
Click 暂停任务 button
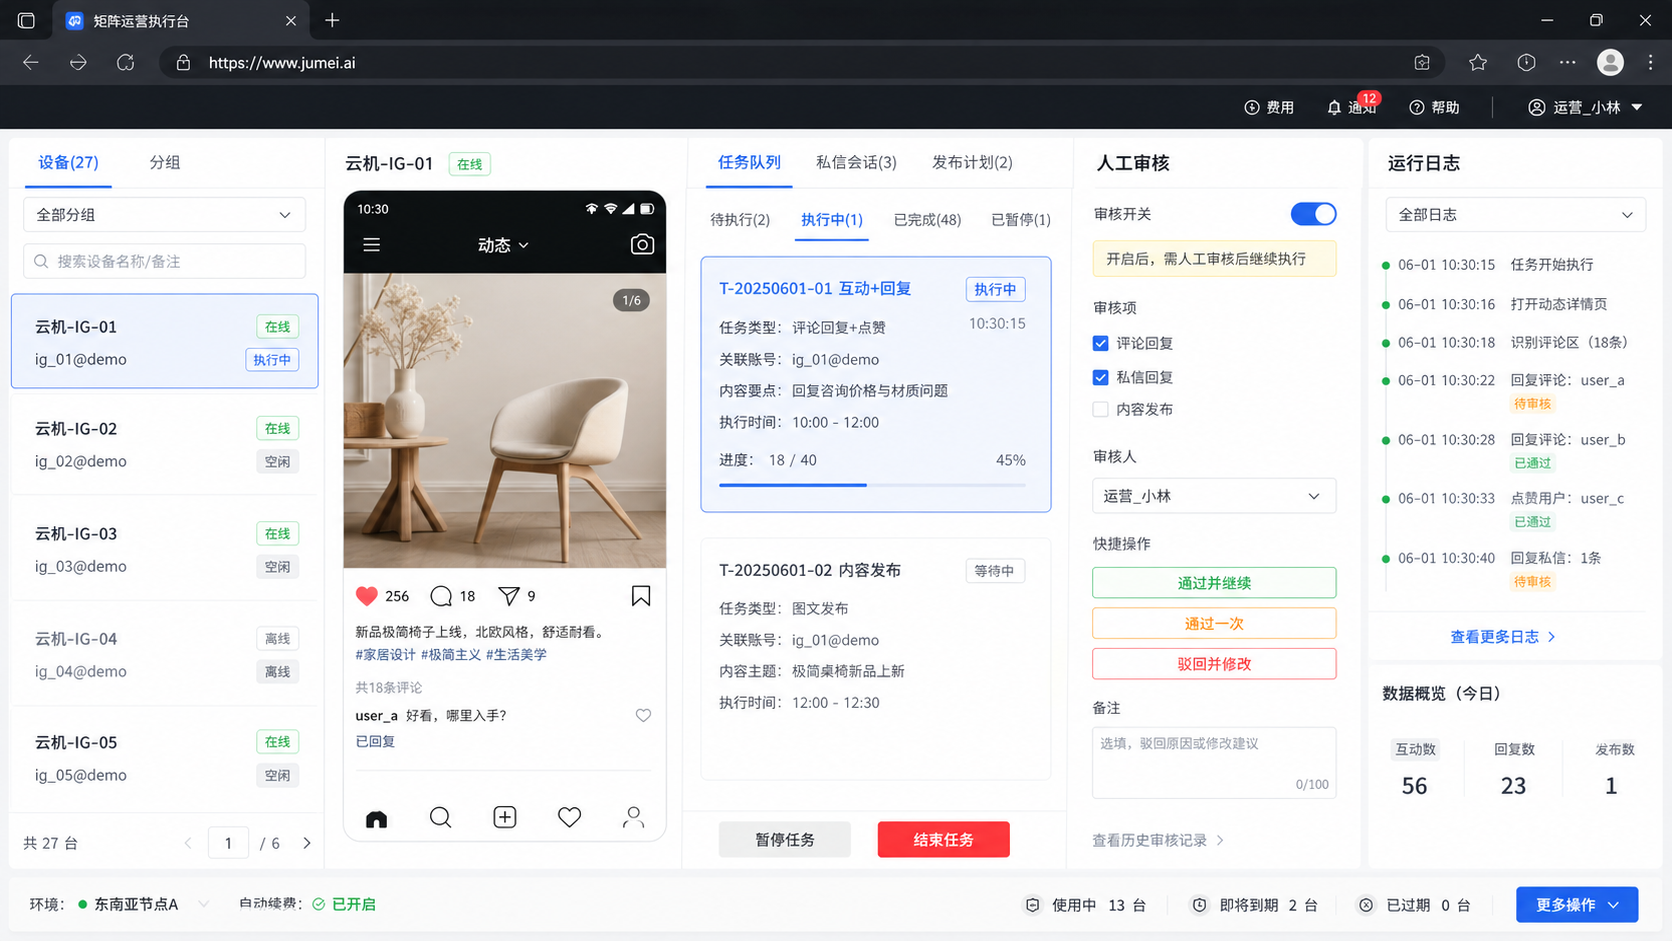[785, 839]
